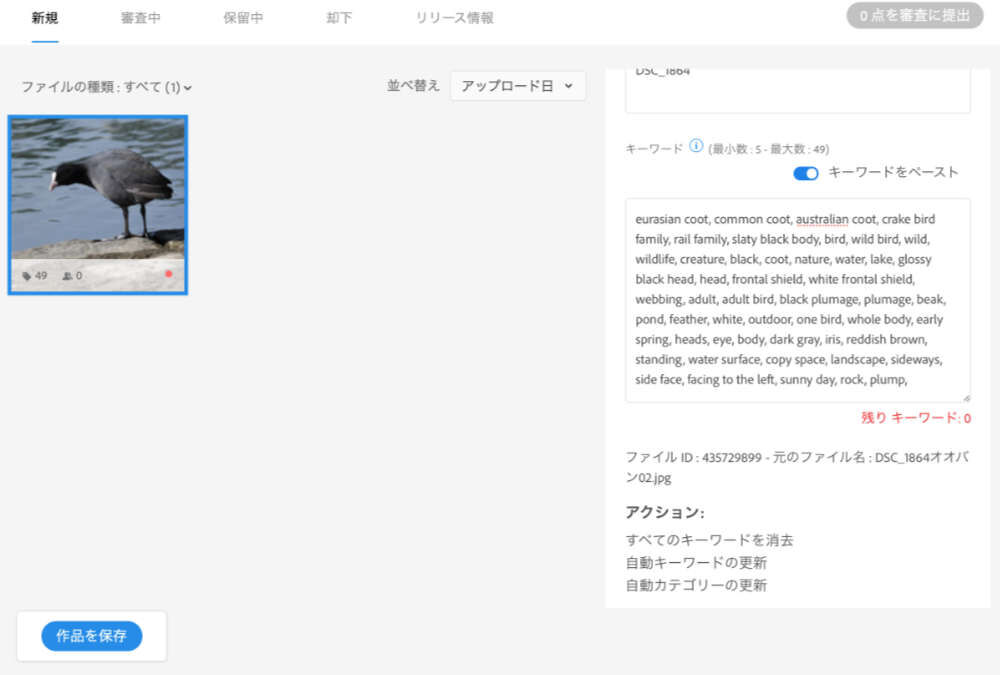Switch to the 保留中 tab
Screen dimensions: 1000x675
click(x=243, y=17)
